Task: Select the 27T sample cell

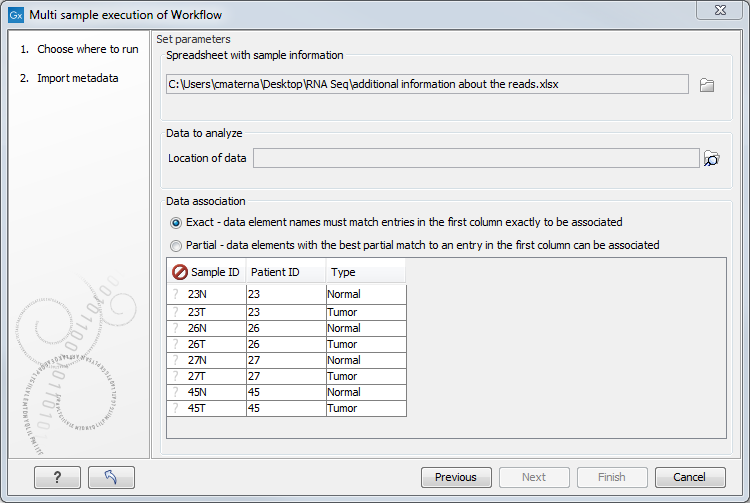Action: pyautogui.click(x=207, y=376)
